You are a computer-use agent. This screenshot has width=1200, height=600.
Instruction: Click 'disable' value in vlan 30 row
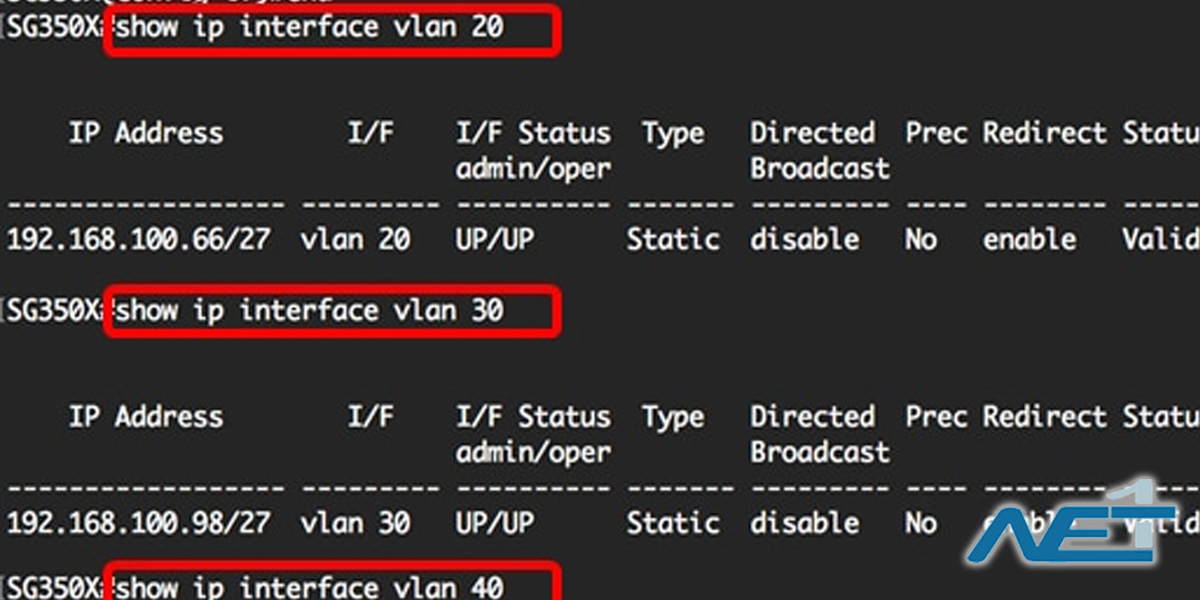pyautogui.click(x=805, y=523)
